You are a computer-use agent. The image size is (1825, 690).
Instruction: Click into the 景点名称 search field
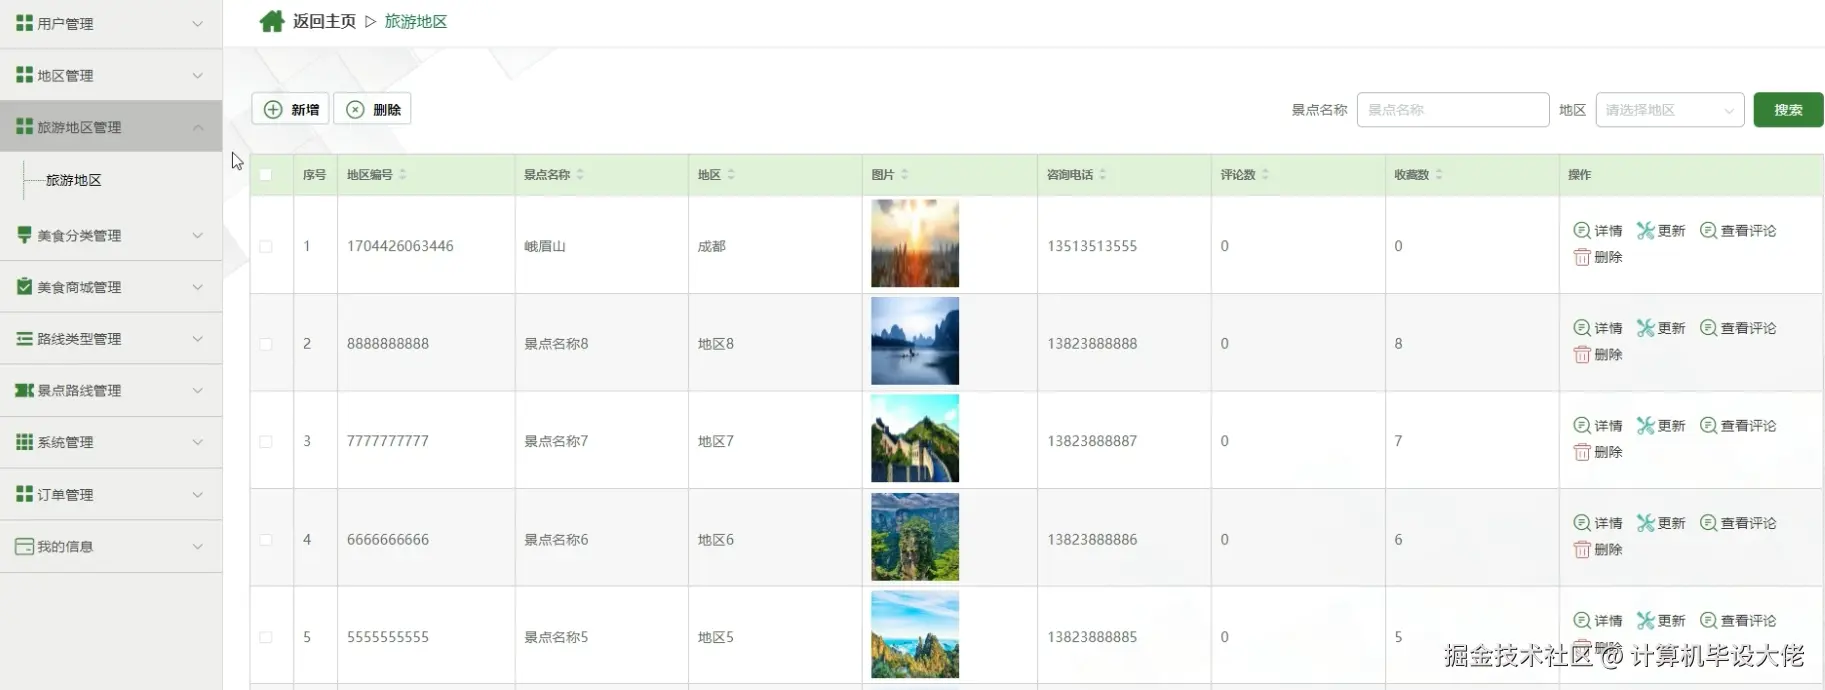[1453, 110]
